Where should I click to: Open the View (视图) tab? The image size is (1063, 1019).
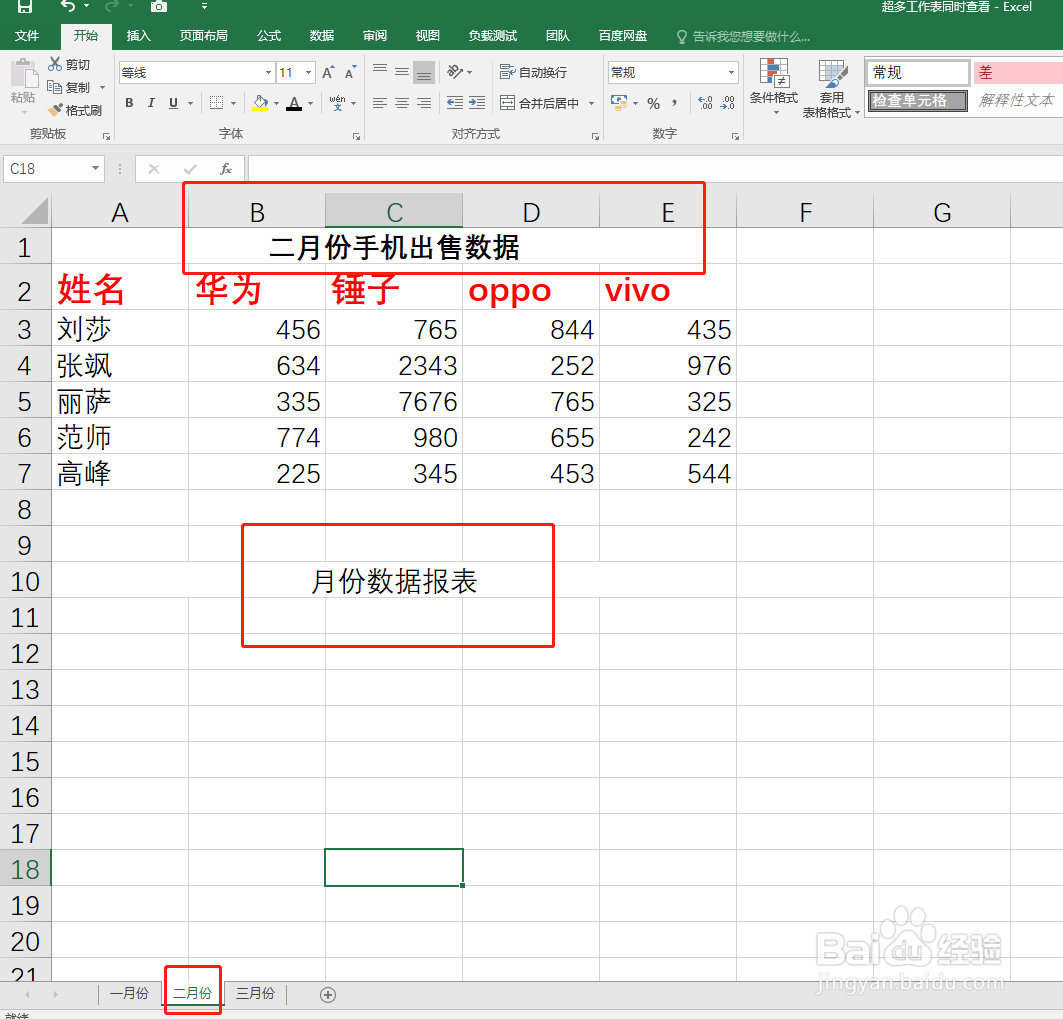tap(427, 36)
